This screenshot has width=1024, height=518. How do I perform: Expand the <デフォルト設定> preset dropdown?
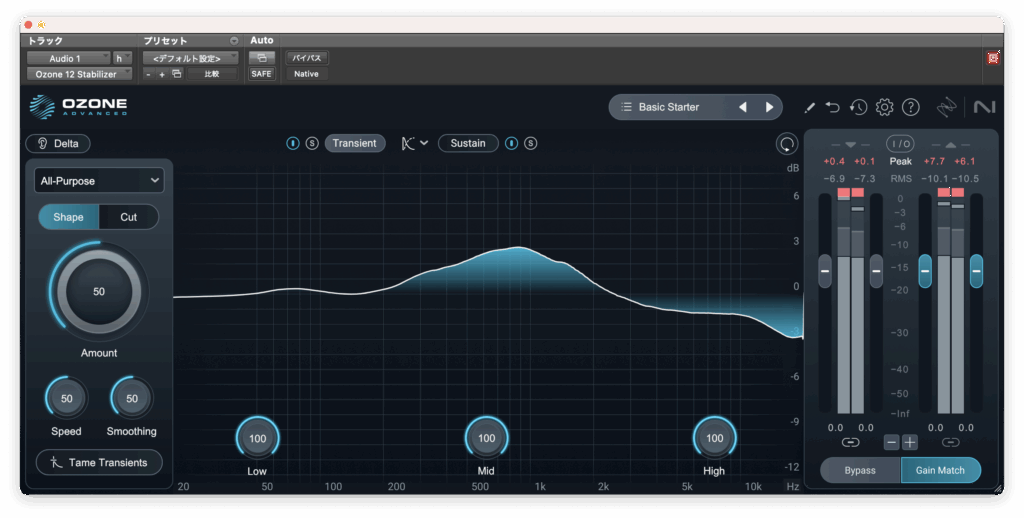coord(190,58)
